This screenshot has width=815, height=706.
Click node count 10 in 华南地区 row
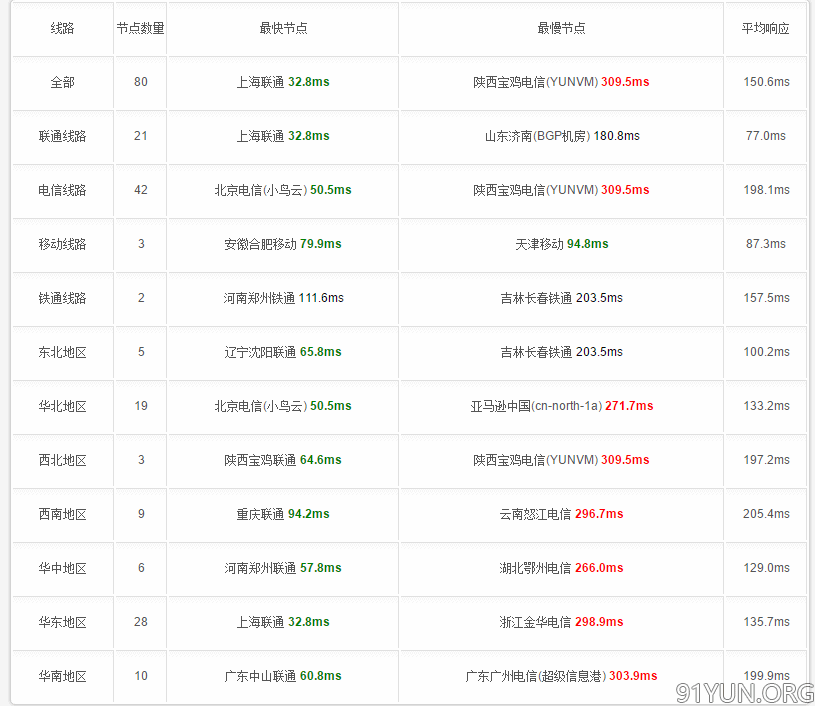[141, 676]
